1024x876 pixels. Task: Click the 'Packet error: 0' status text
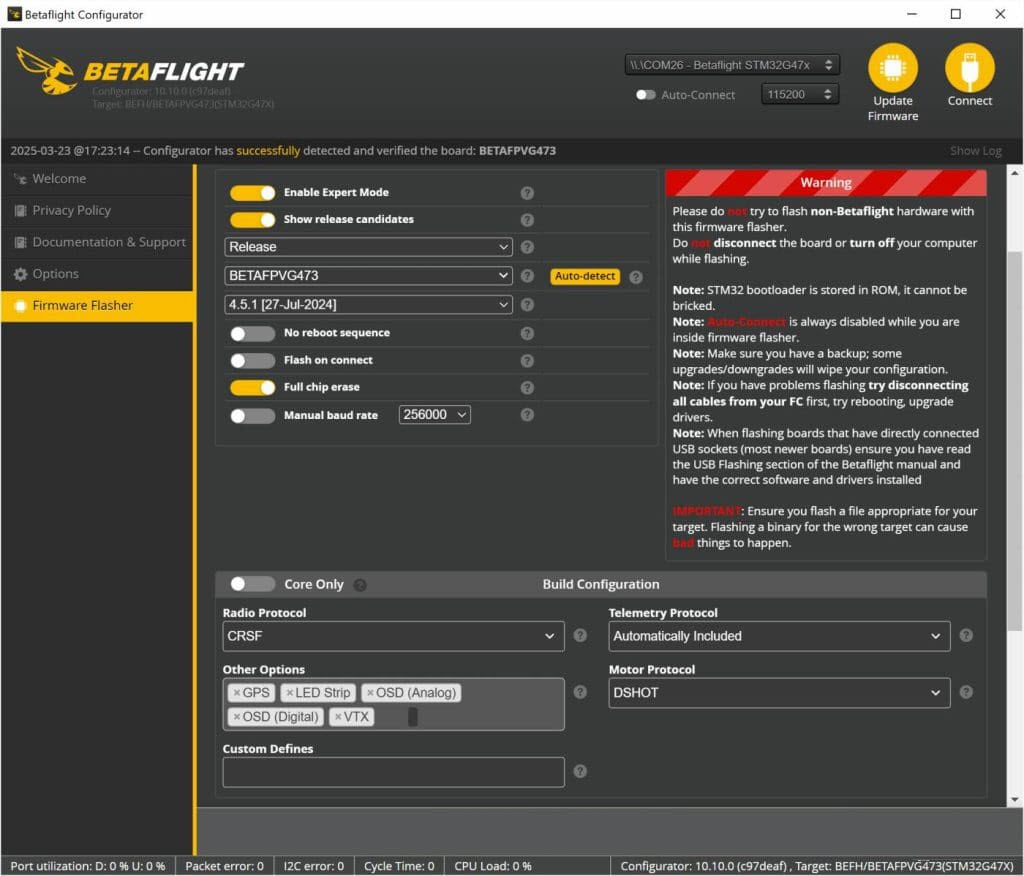(x=224, y=866)
